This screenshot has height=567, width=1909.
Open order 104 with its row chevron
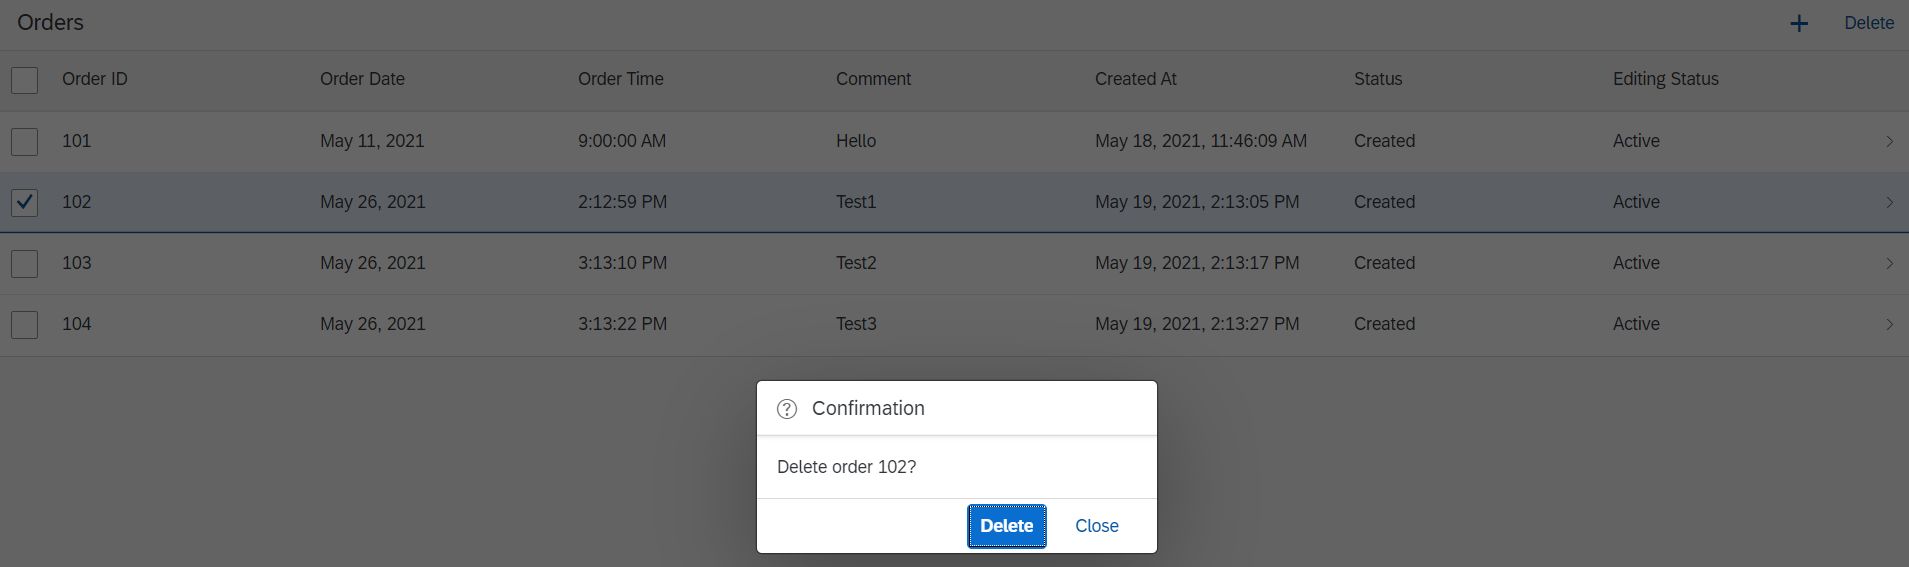tap(1889, 325)
